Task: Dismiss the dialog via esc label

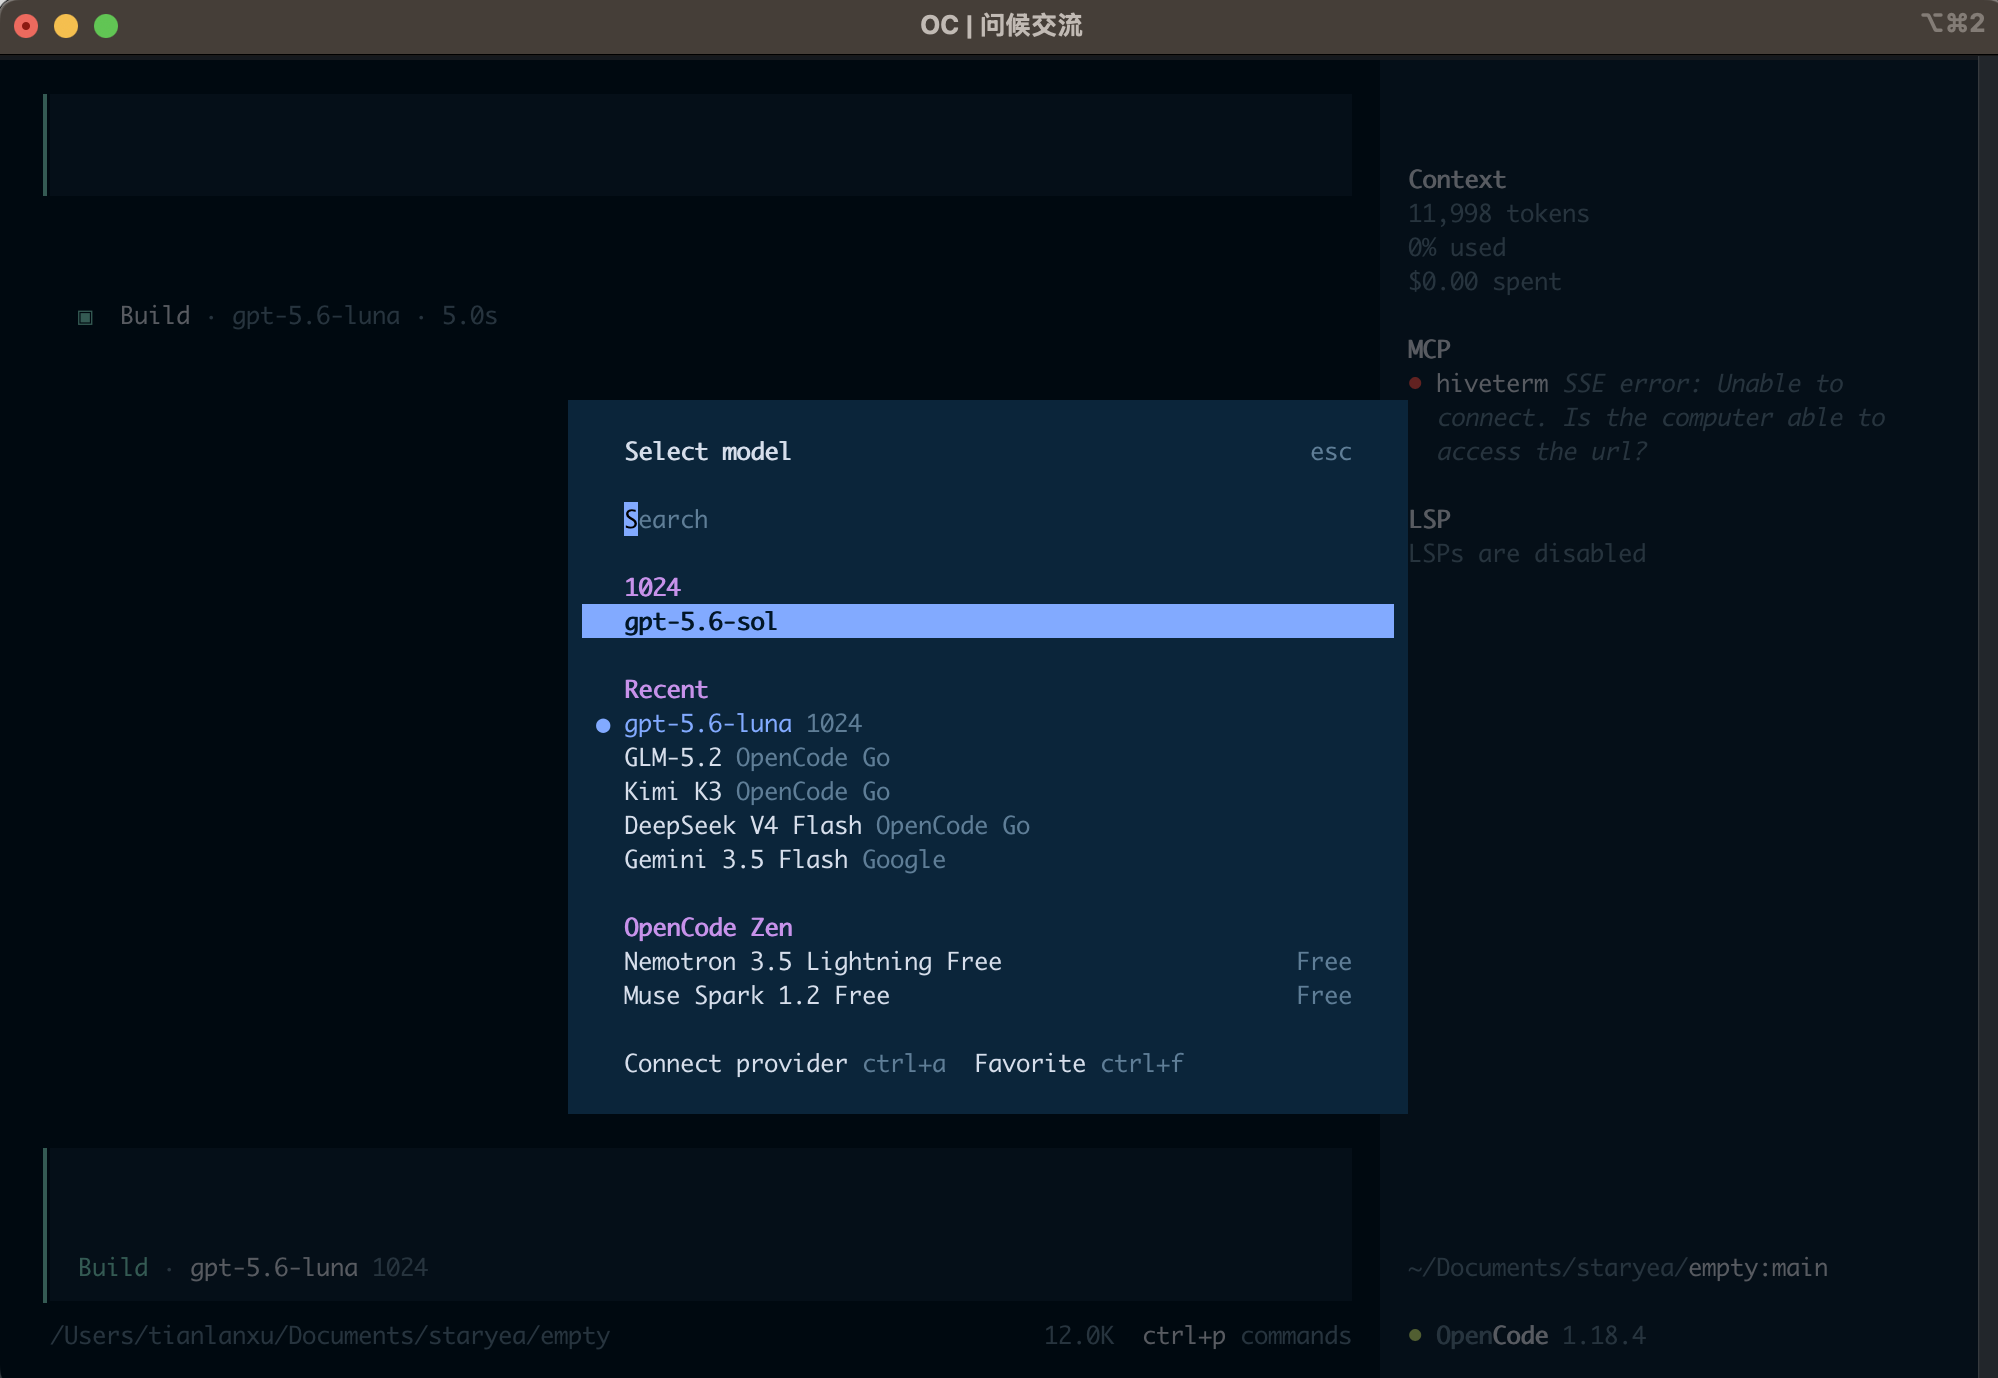Action: click(1331, 452)
